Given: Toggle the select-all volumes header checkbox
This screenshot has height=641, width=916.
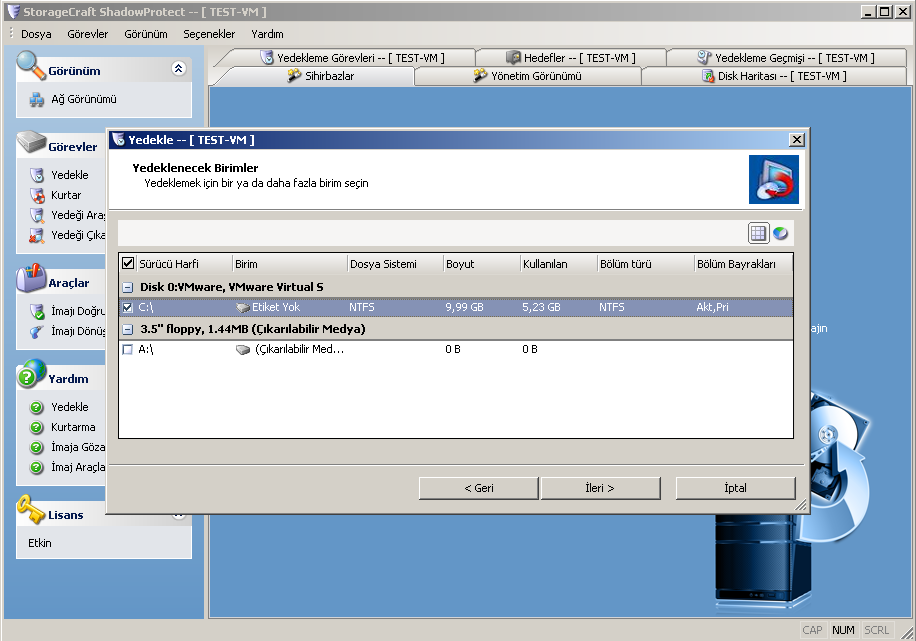Looking at the screenshot, I should 128,264.
